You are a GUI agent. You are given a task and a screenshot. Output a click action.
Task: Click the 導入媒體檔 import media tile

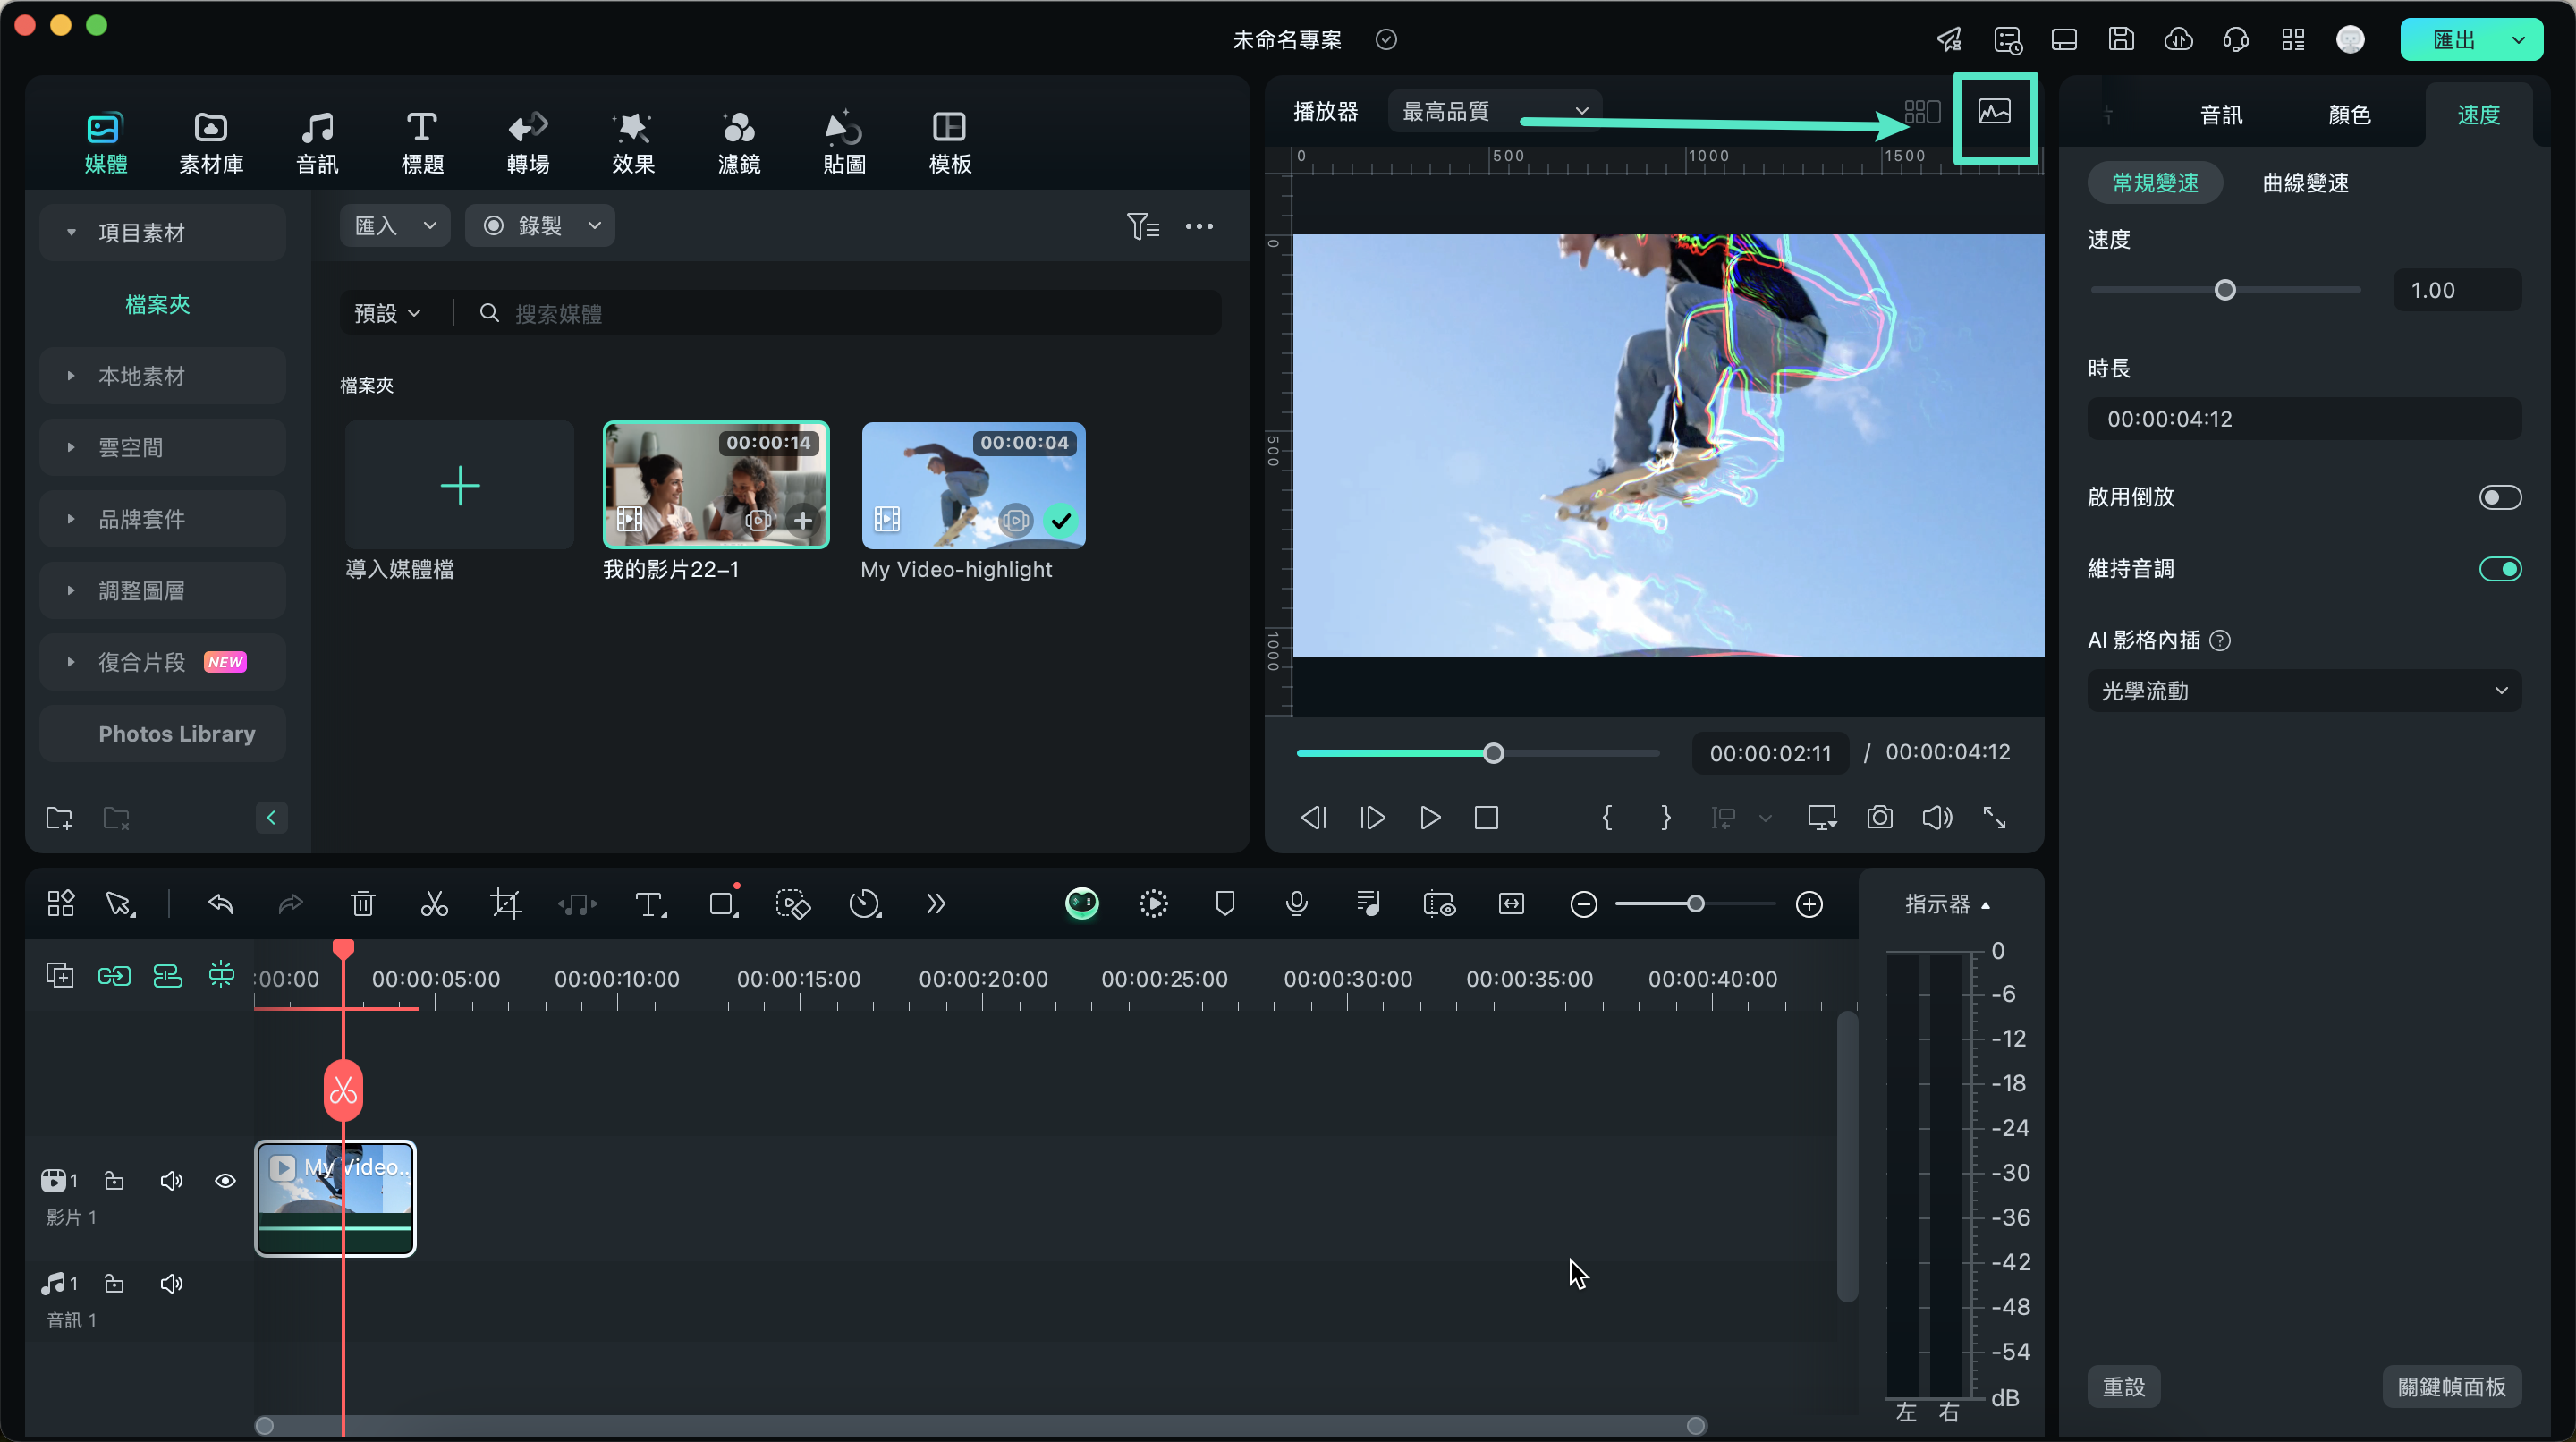coord(460,485)
